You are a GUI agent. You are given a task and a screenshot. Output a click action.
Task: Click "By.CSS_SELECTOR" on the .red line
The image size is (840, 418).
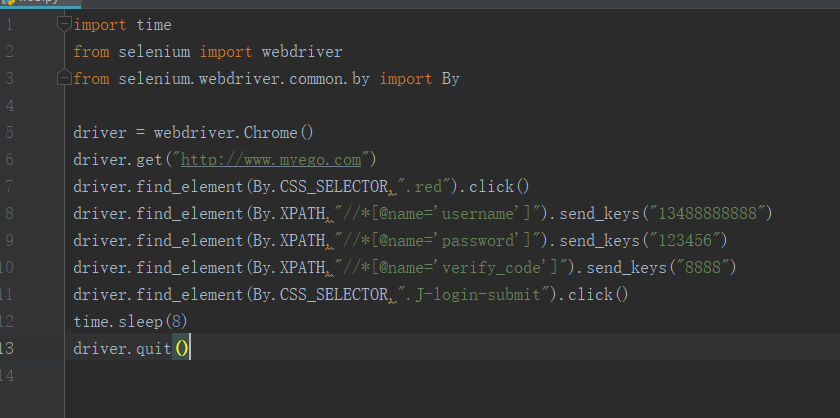point(320,186)
